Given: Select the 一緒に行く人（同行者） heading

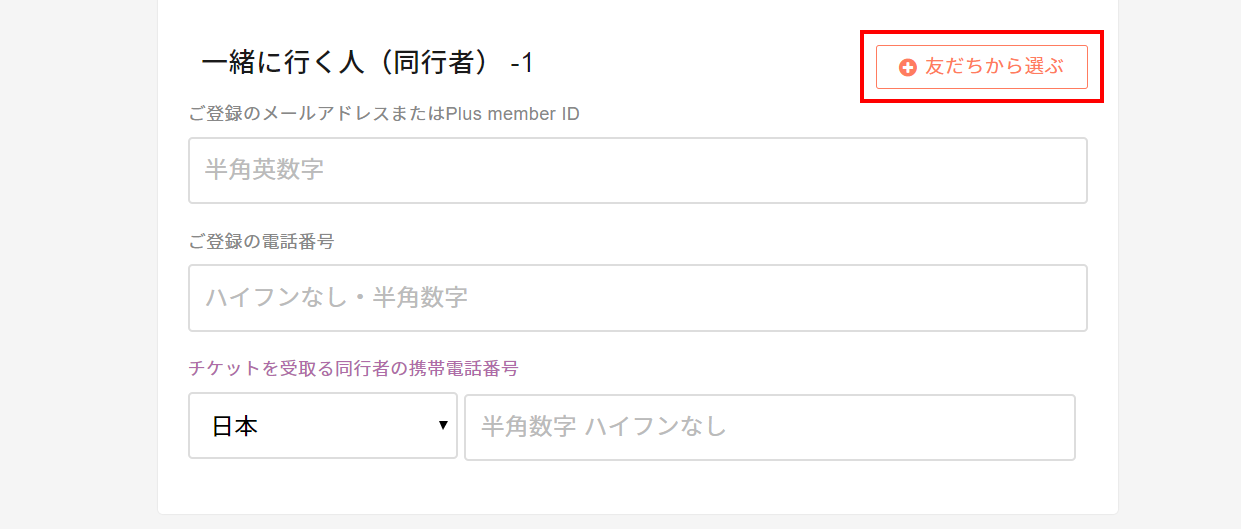Looking at the screenshot, I should (x=350, y=63).
